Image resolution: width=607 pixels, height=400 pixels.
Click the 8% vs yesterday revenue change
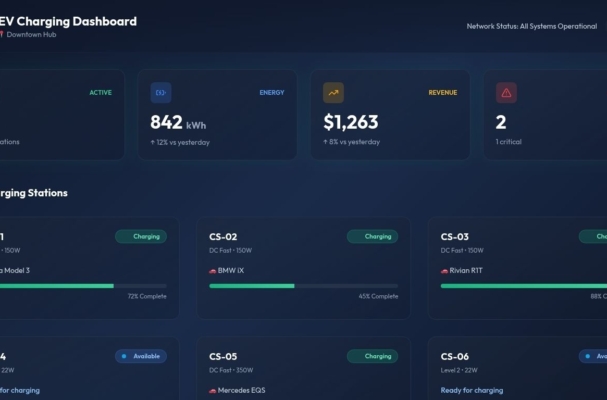[352, 142]
